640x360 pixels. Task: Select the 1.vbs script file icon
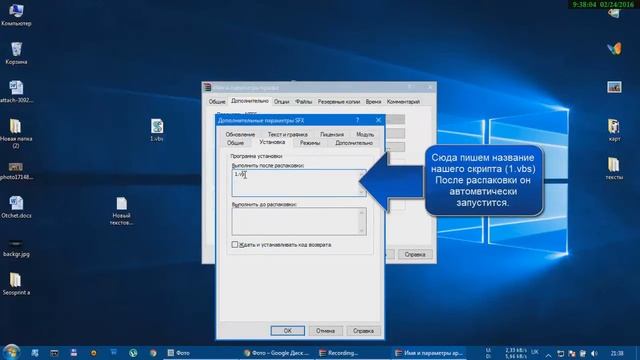(157, 130)
